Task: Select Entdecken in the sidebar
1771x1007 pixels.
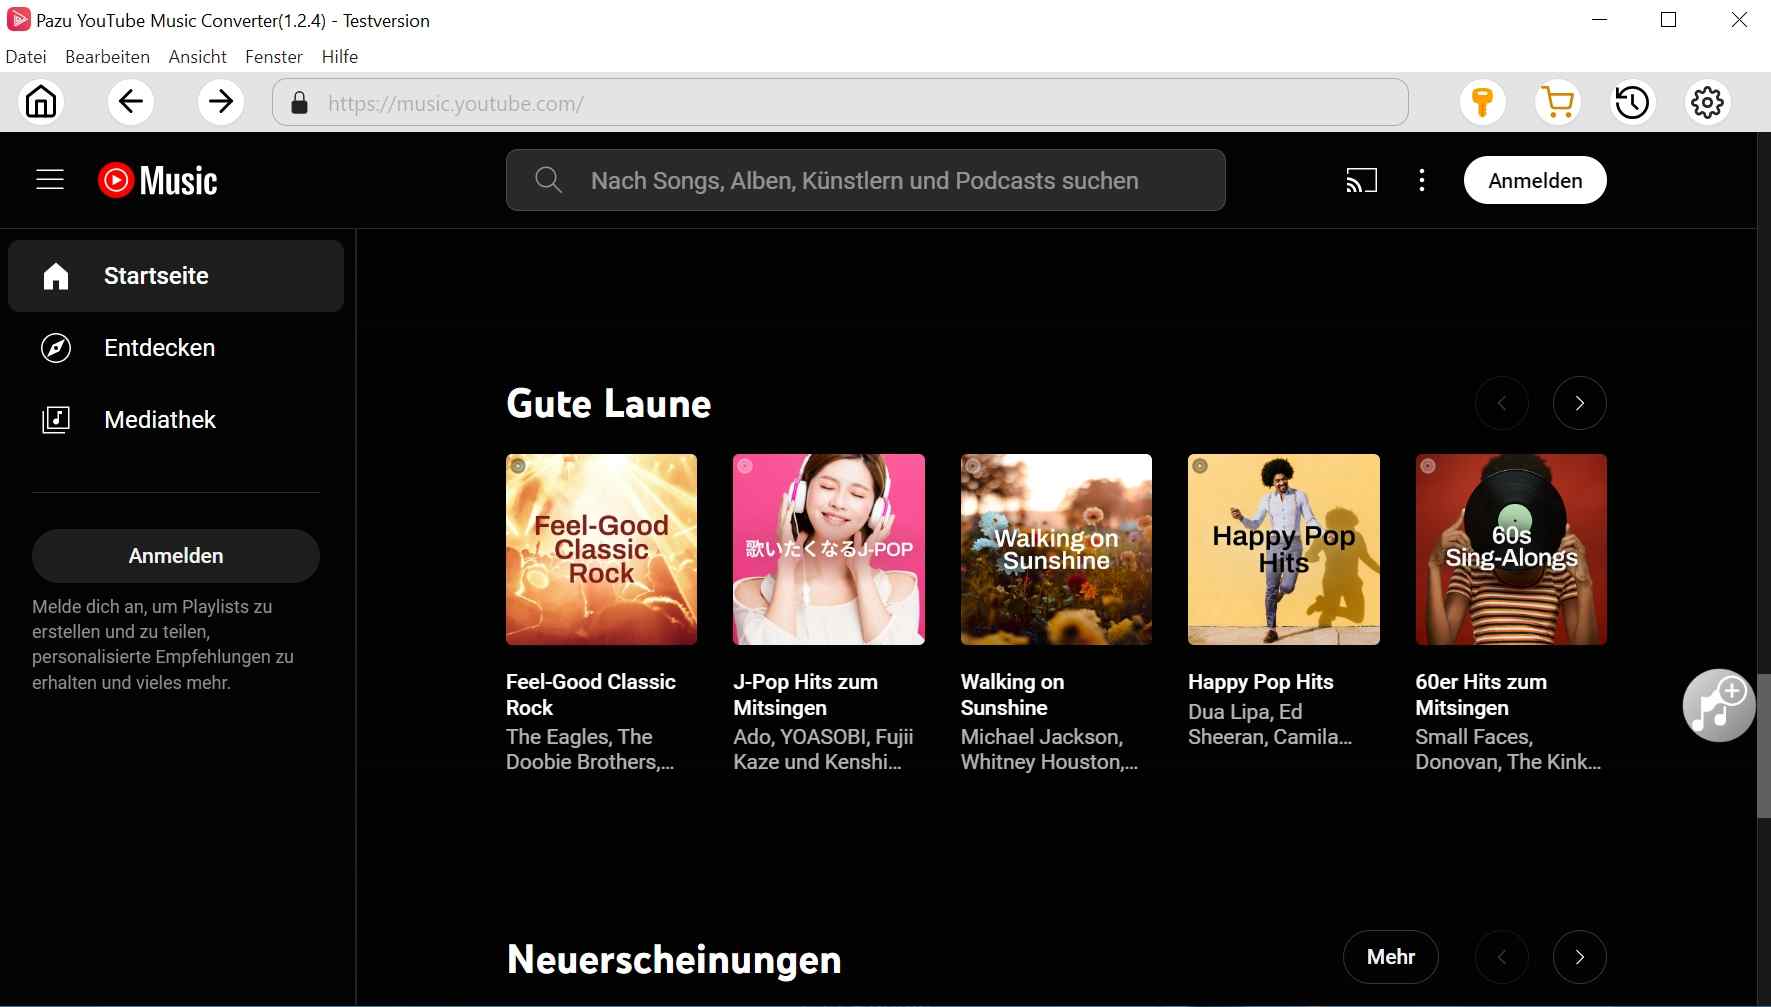Action: 176,348
